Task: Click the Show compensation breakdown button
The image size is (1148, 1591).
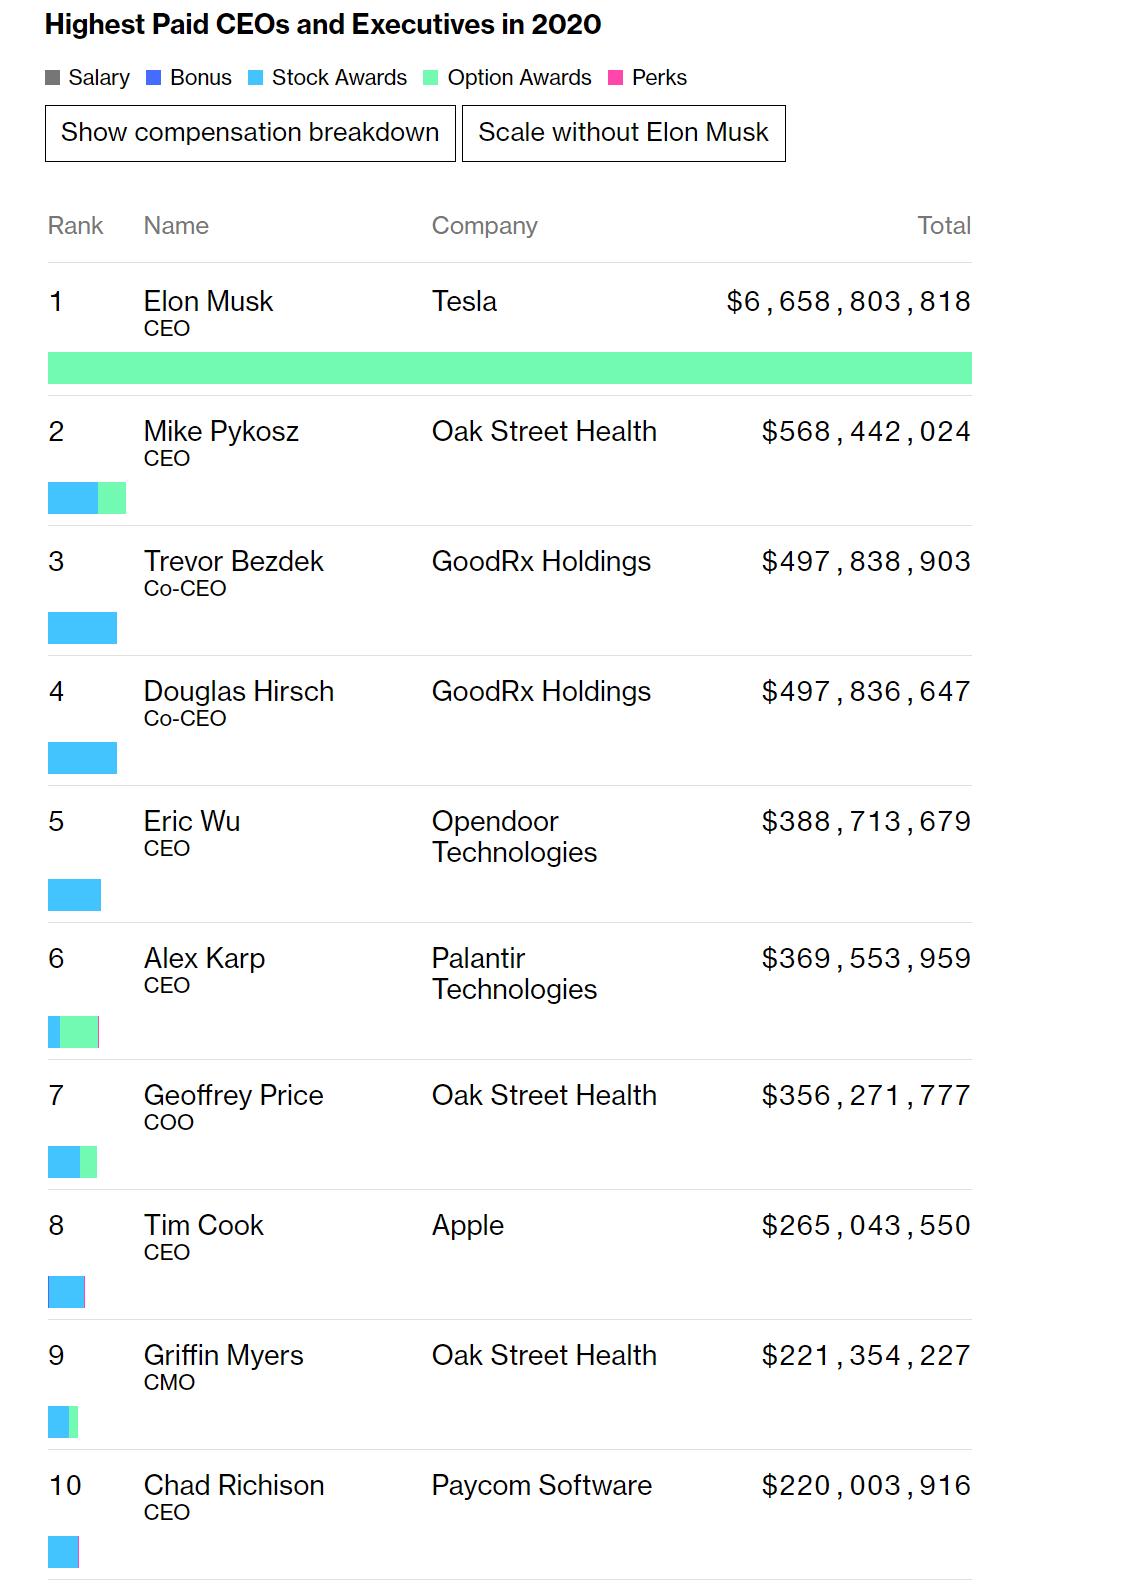Action: [x=250, y=133]
